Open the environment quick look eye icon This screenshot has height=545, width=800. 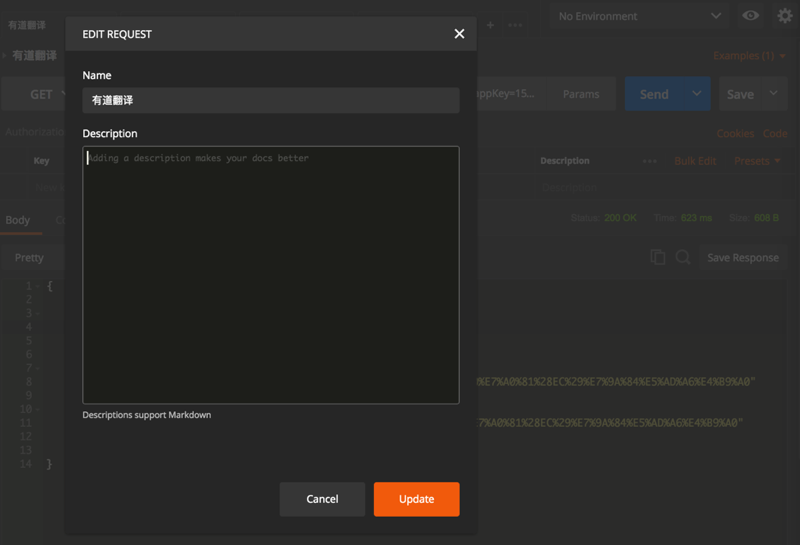click(x=750, y=16)
